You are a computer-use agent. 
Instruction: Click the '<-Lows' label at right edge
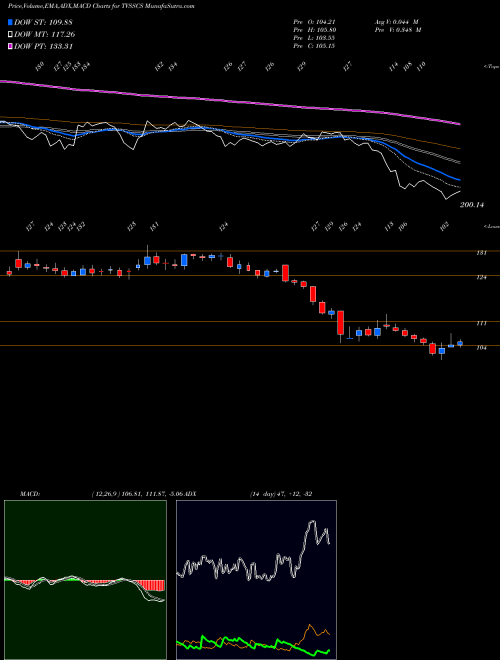click(491, 226)
